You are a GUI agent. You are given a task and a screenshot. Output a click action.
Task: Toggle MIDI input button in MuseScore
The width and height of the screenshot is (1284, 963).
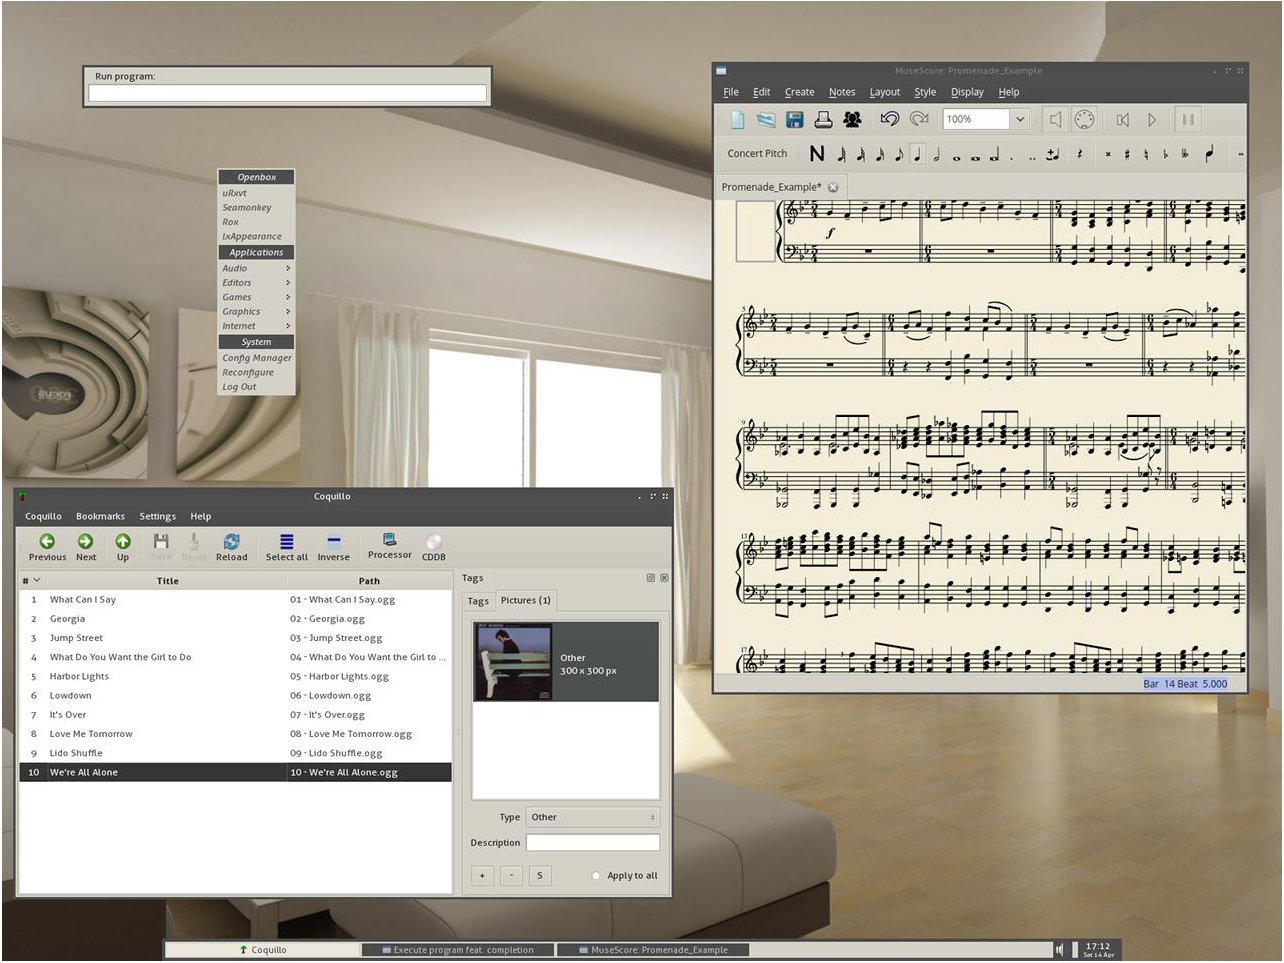click(x=1084, y=120)
